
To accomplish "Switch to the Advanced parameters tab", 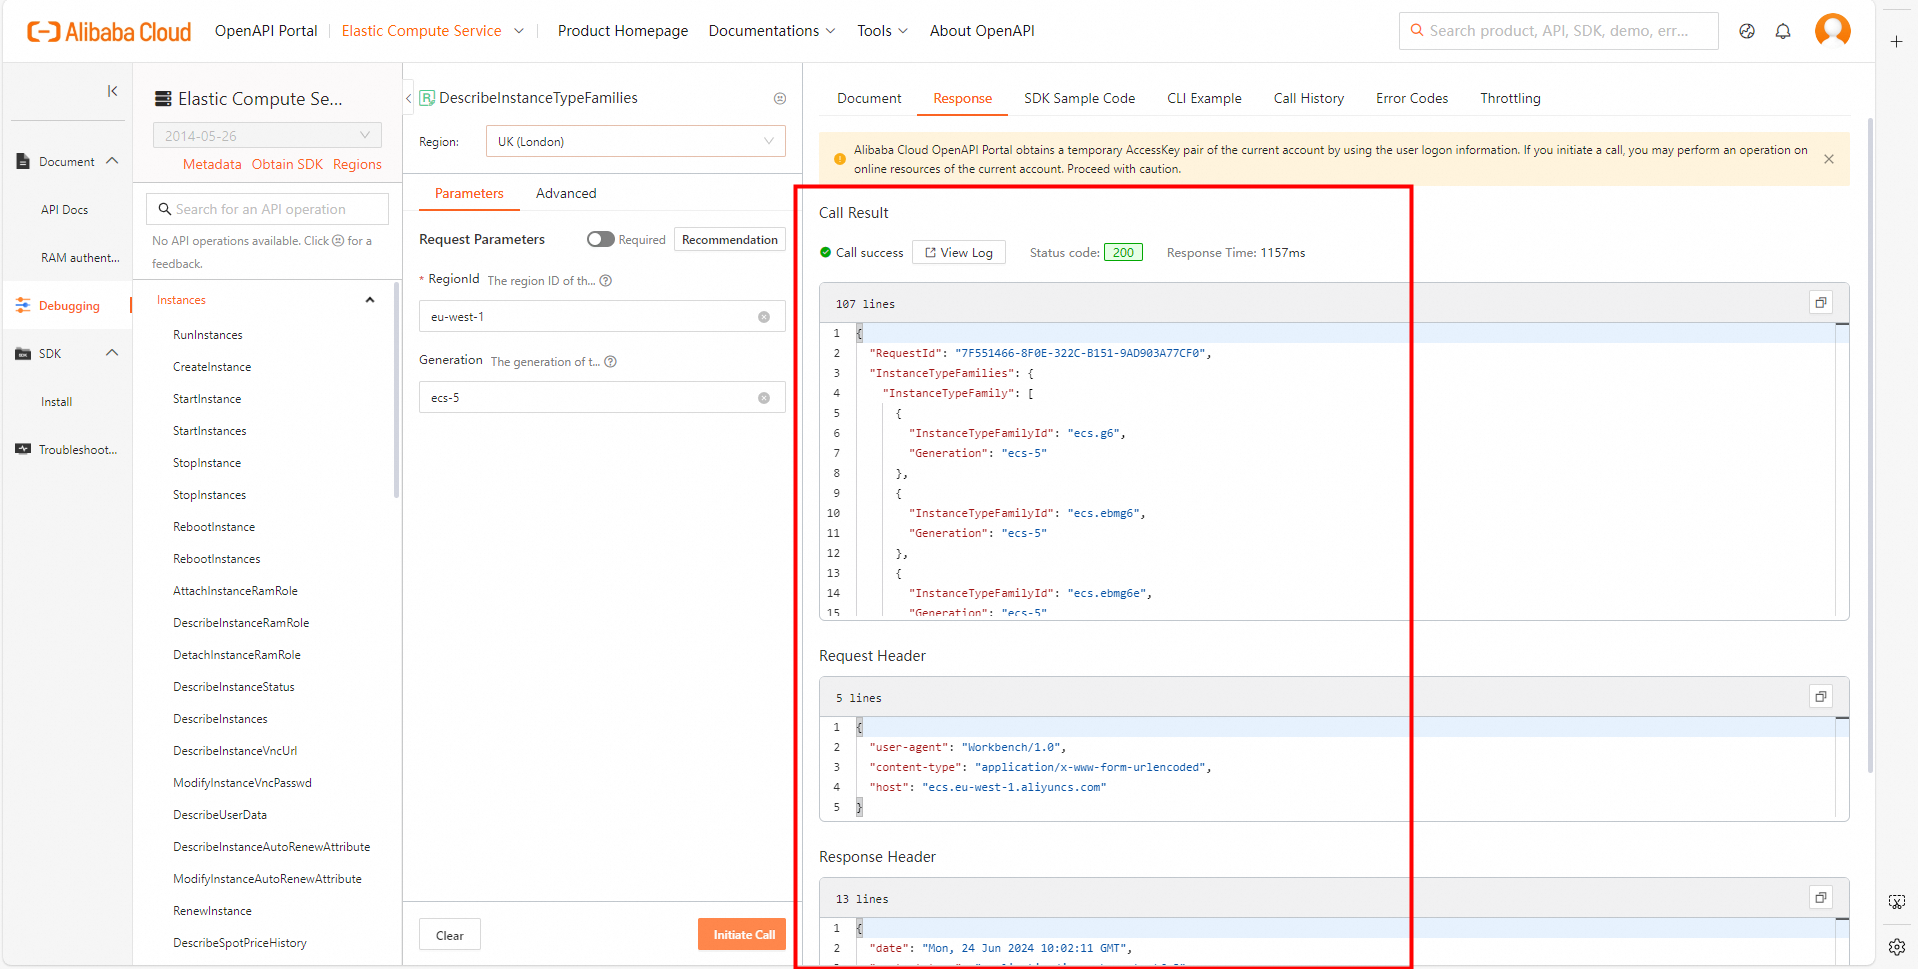I will [x=566, y=193].
